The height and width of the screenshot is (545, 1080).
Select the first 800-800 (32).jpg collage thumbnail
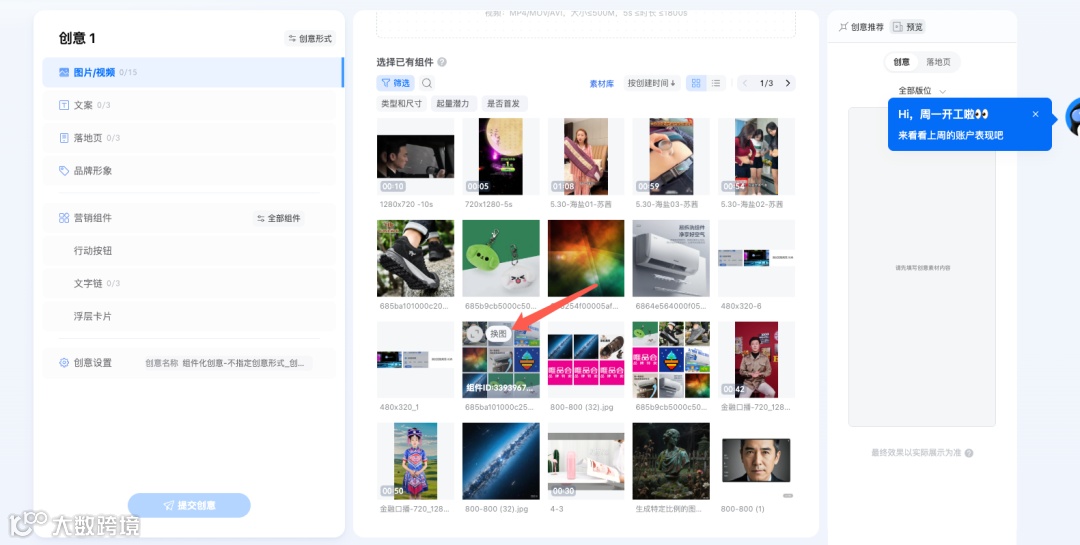586,360
